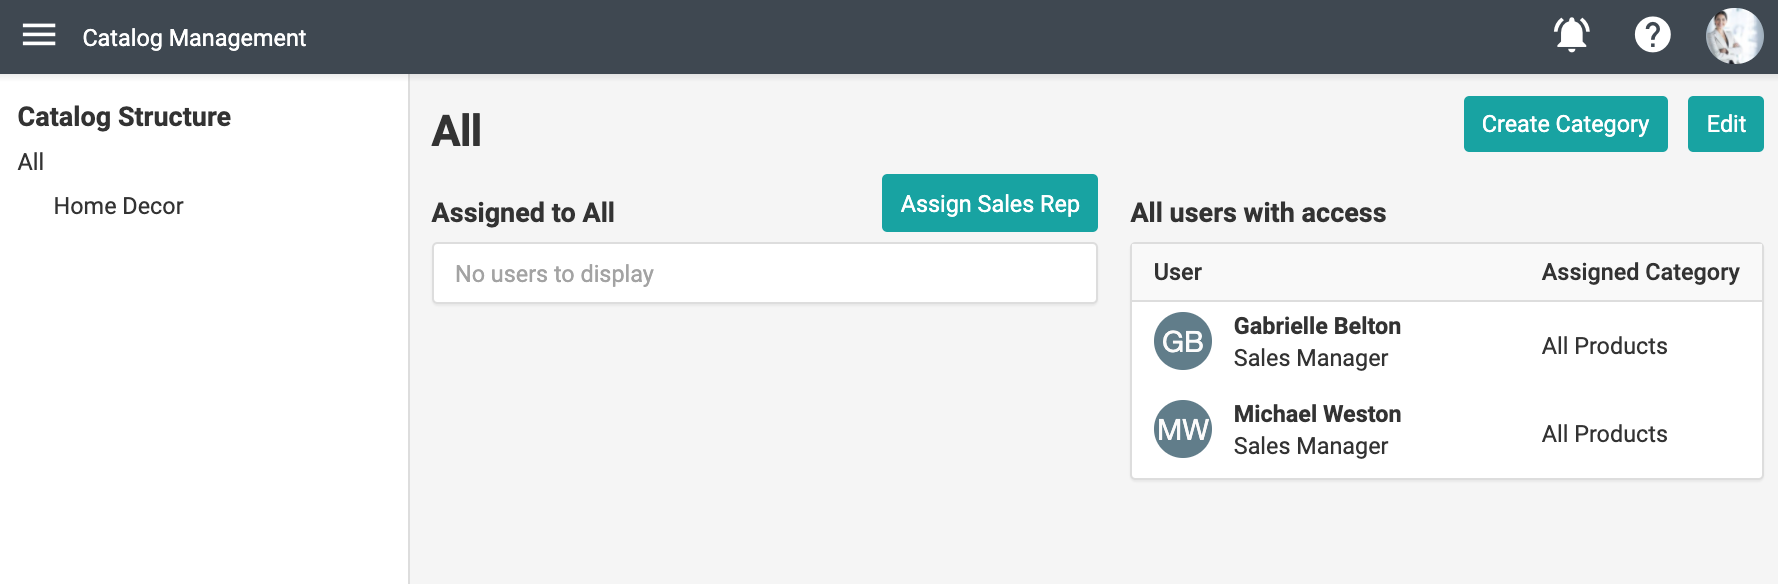The image size is (1778, 584).
Task: Click the Catalog Structure heading
Action: 124,117
